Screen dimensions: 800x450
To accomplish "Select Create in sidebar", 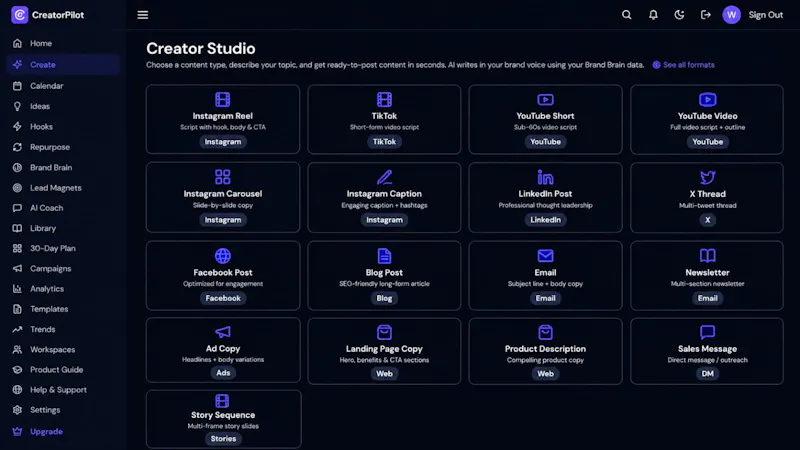I will 63,65.
